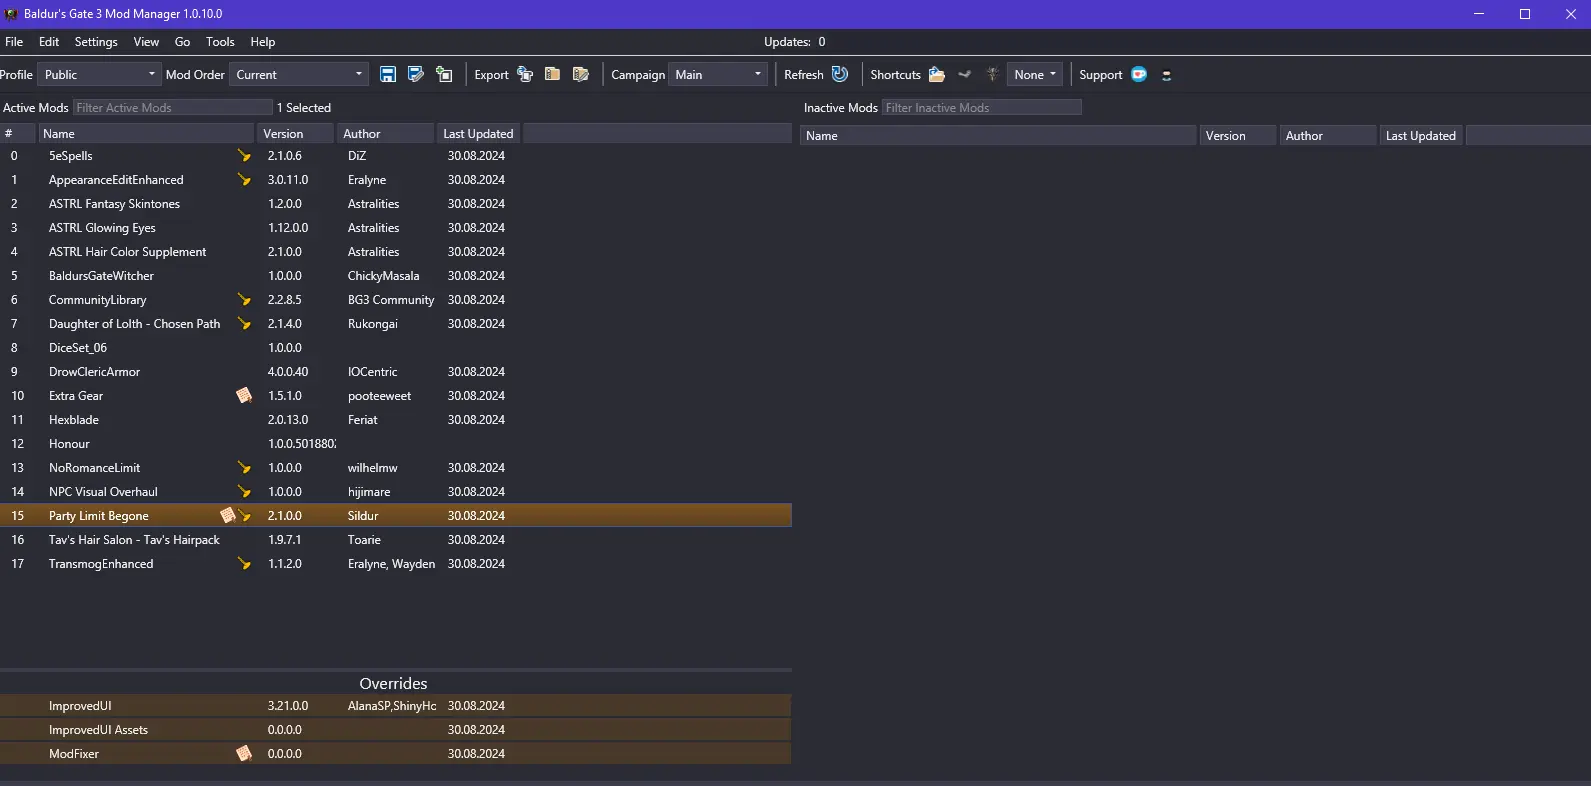Viewport: 1591px width, 786px height.
Task: Click the inactive mods Author column header
Action: click(x=1328, y=136)
